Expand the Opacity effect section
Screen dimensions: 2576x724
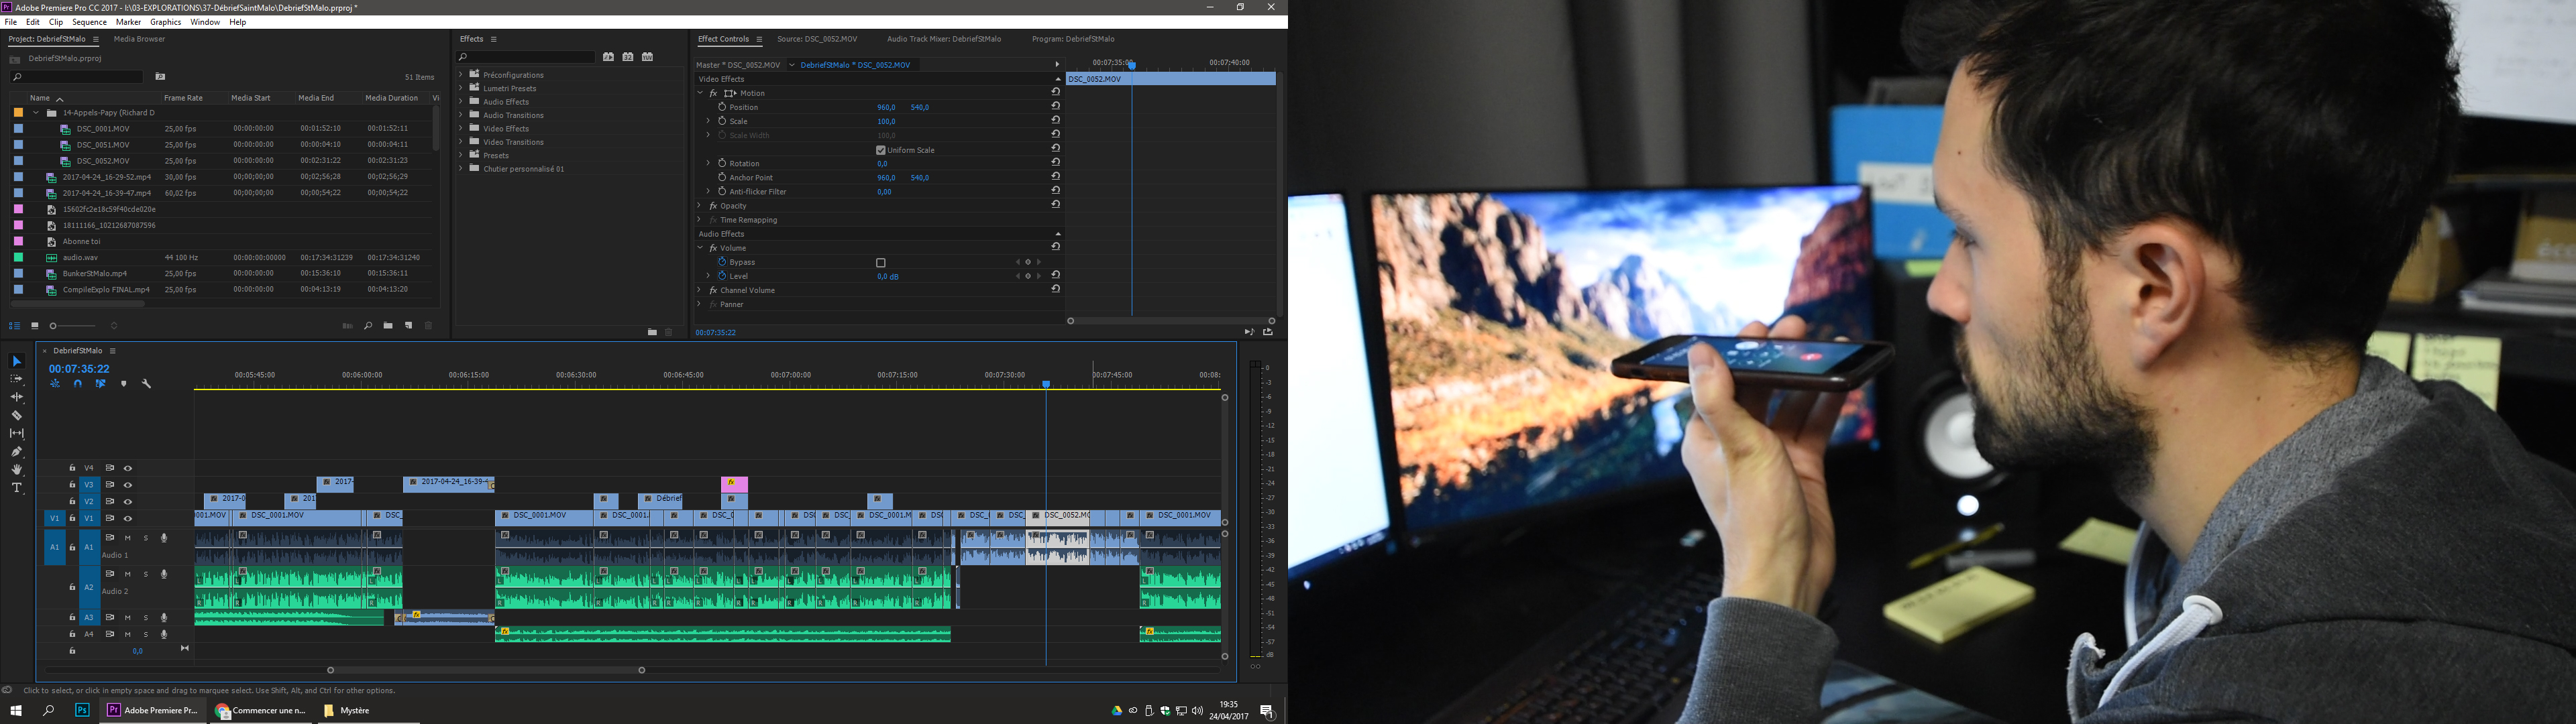click(700, 206)
